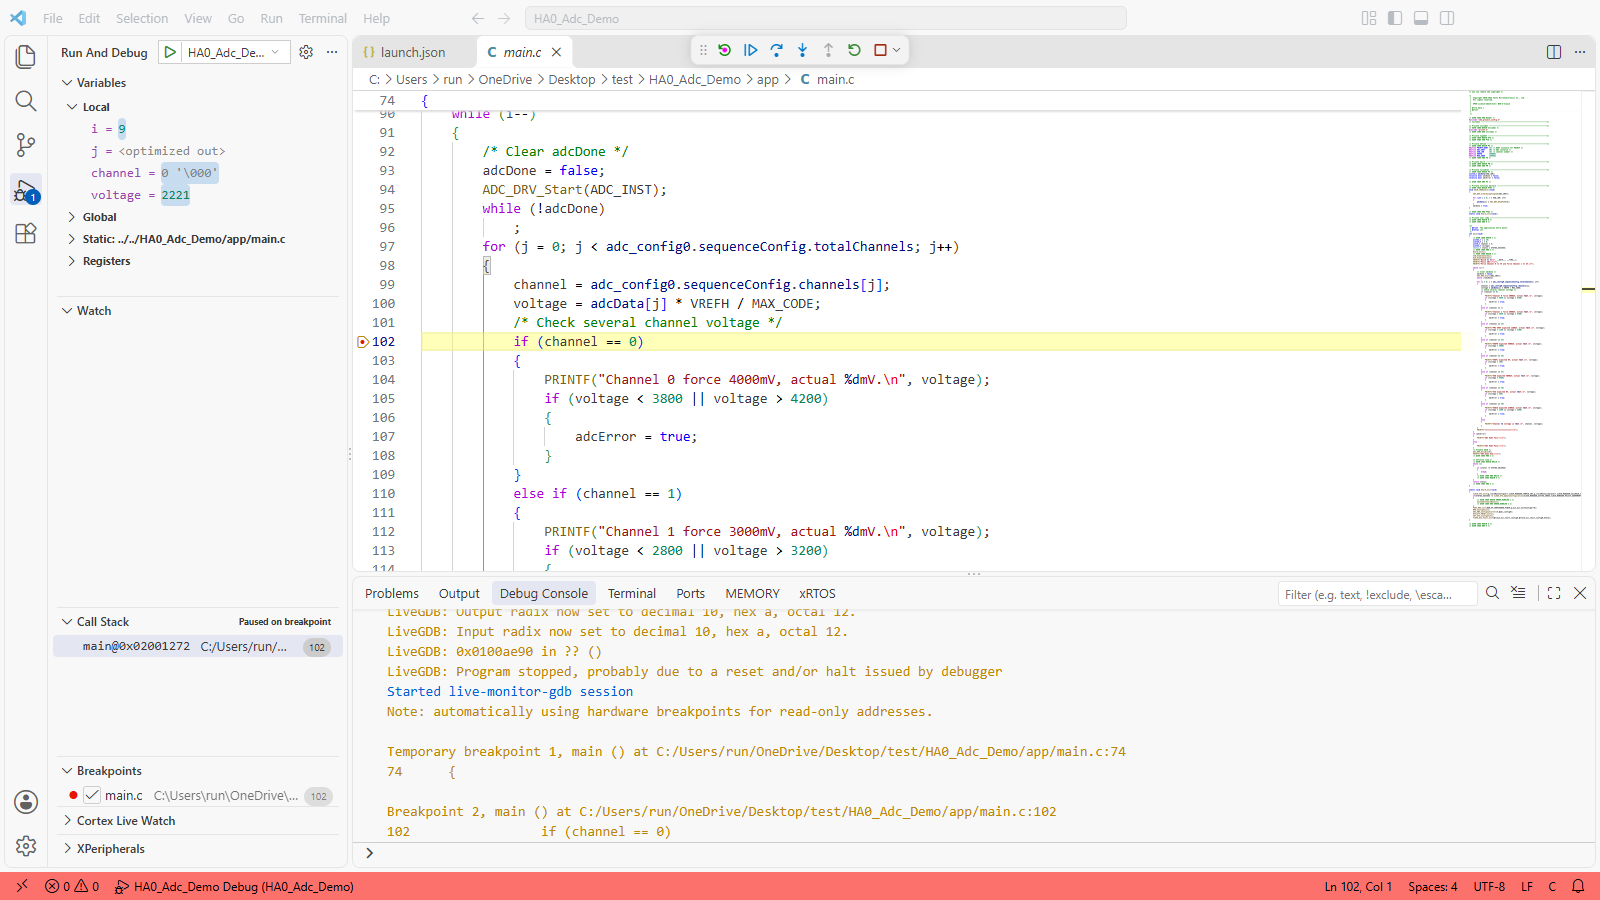Open the Terminal menu
Viewport: 1600px width, 900px height.
click(x=322, y=18)
